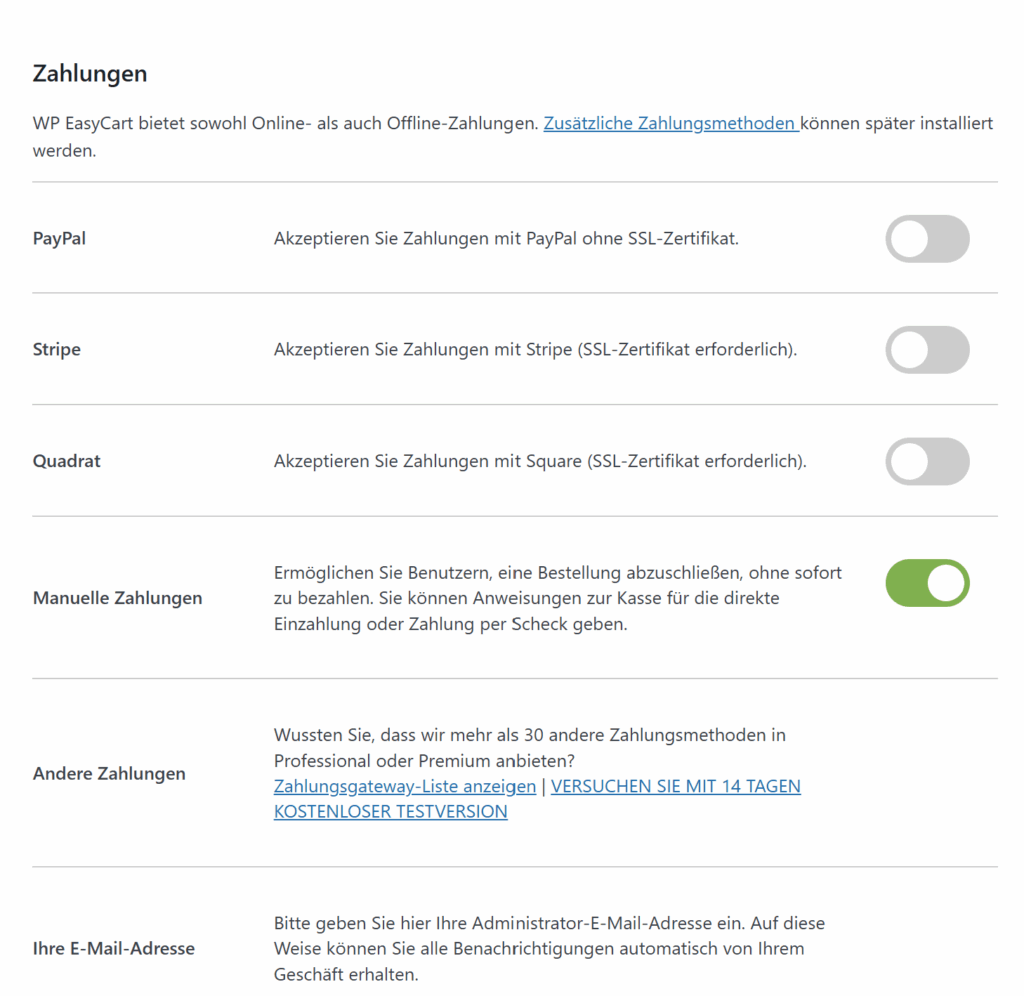The image size is (1024, 996).
Task: Click the WP EasyCart intro paragraph
Action: tap(287, 124)
